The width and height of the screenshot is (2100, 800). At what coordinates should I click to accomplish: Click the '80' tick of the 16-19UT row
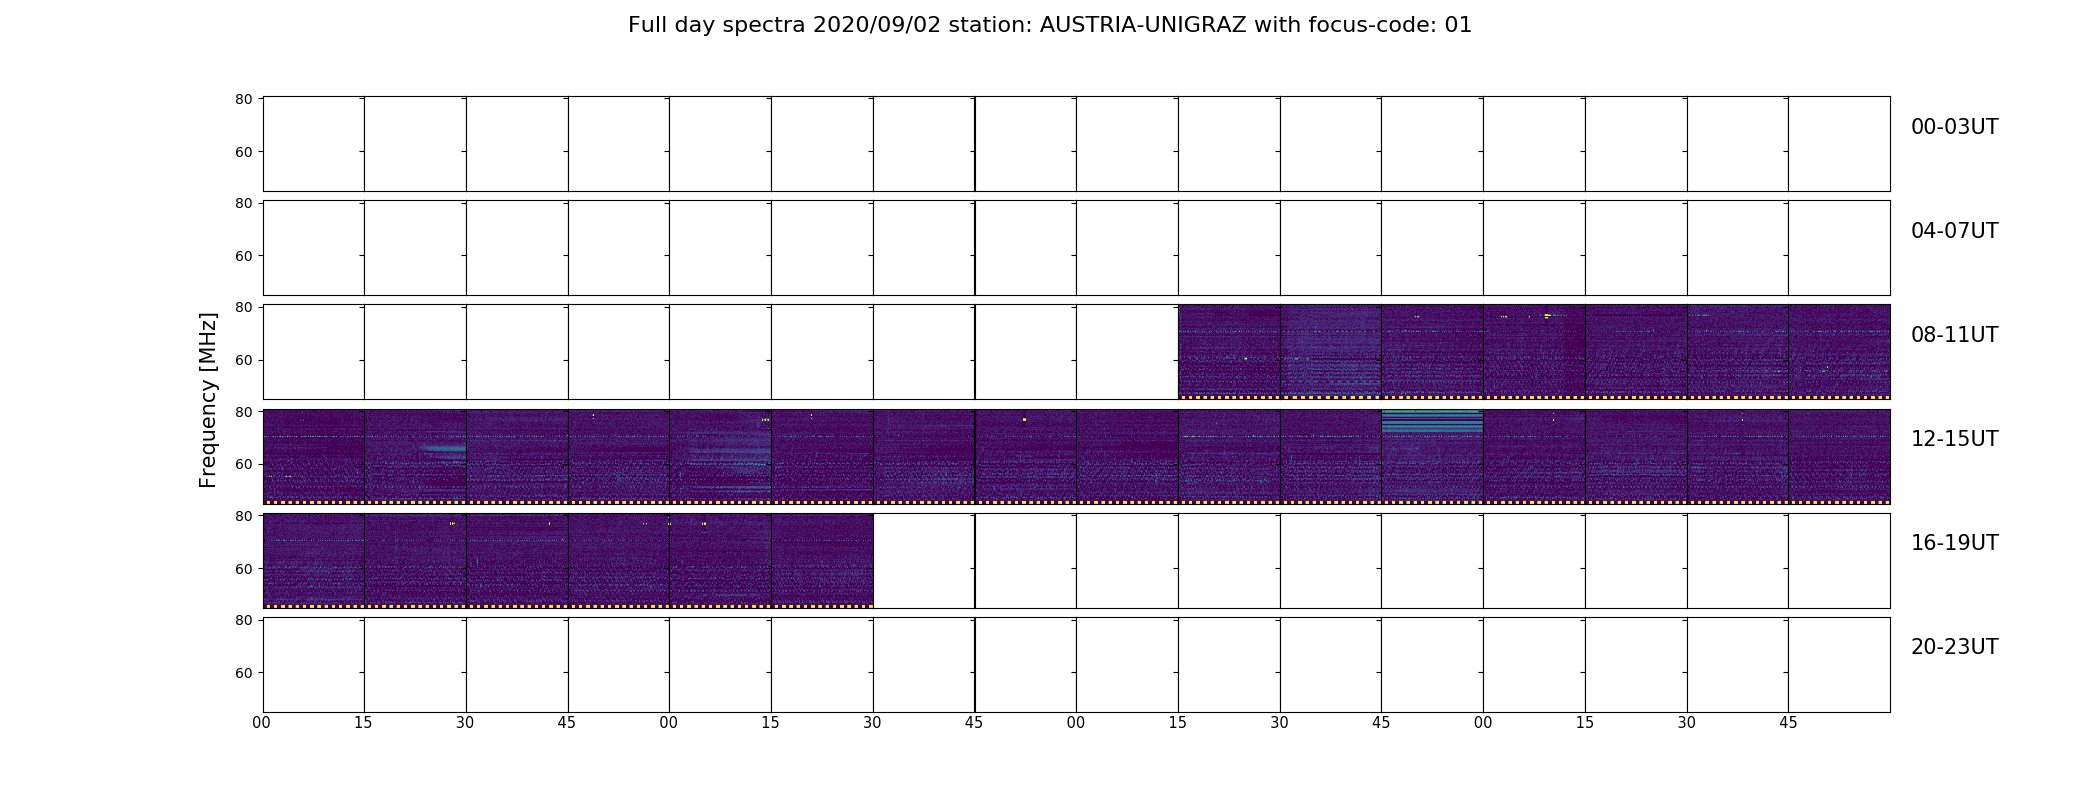(243, 516)
